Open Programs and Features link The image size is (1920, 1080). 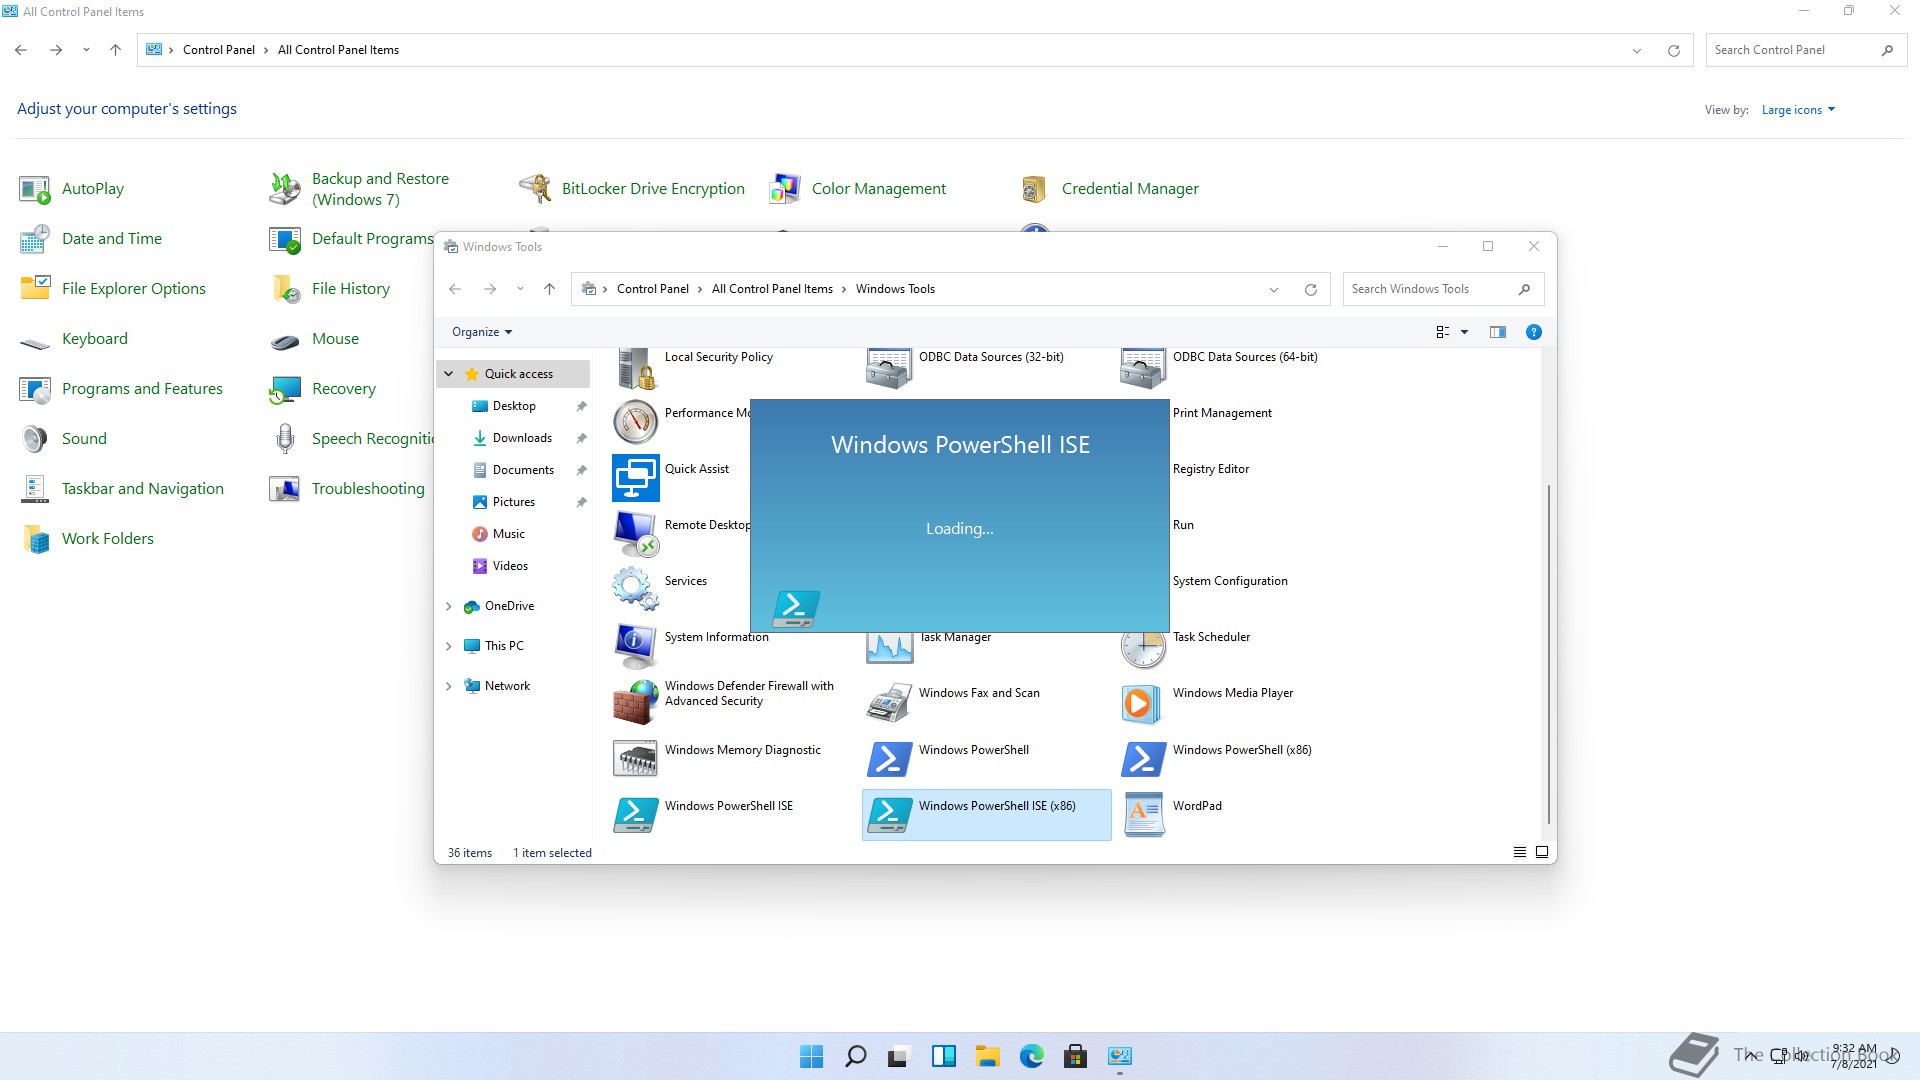(x=142, y=389)
